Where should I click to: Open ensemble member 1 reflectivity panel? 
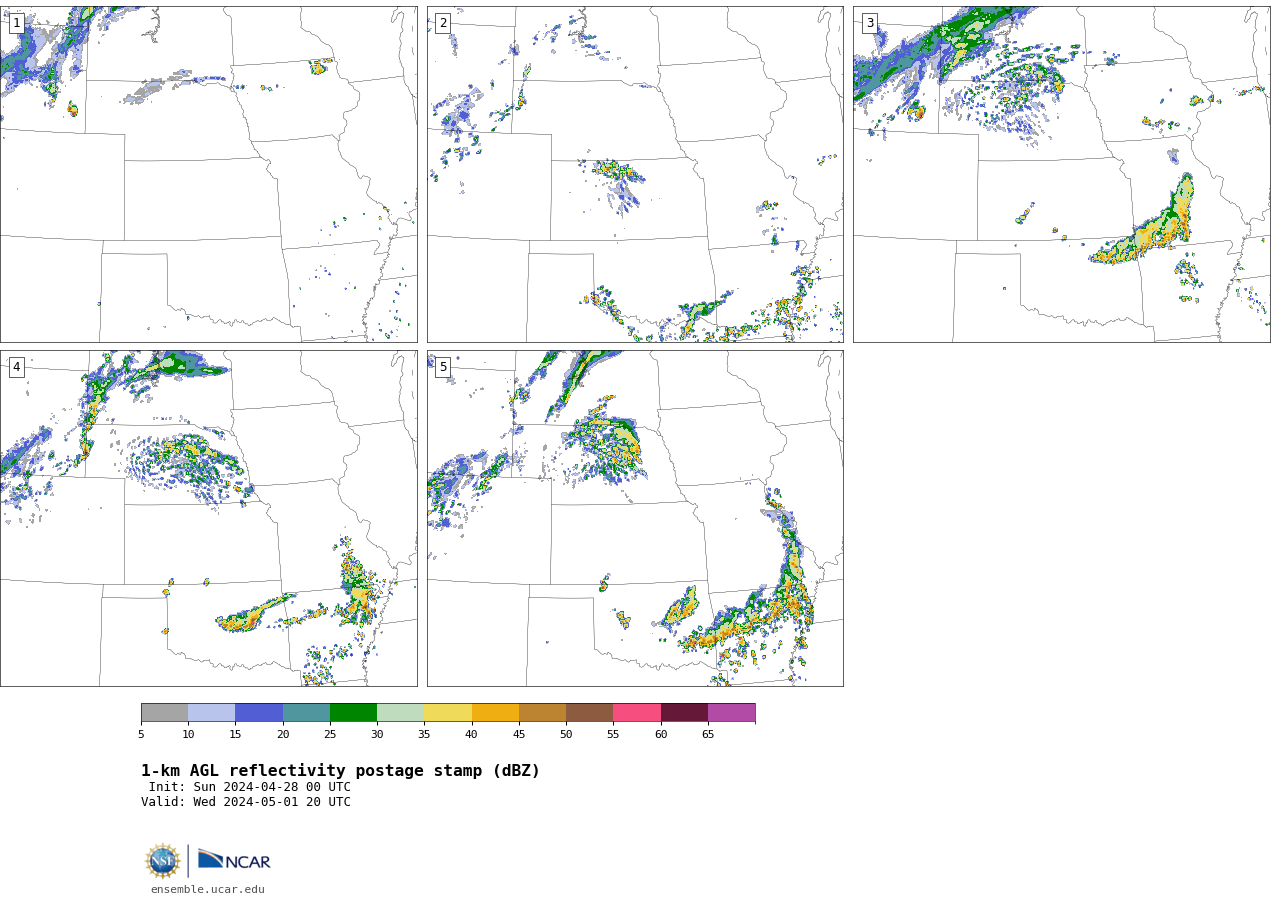coord(208,174)
